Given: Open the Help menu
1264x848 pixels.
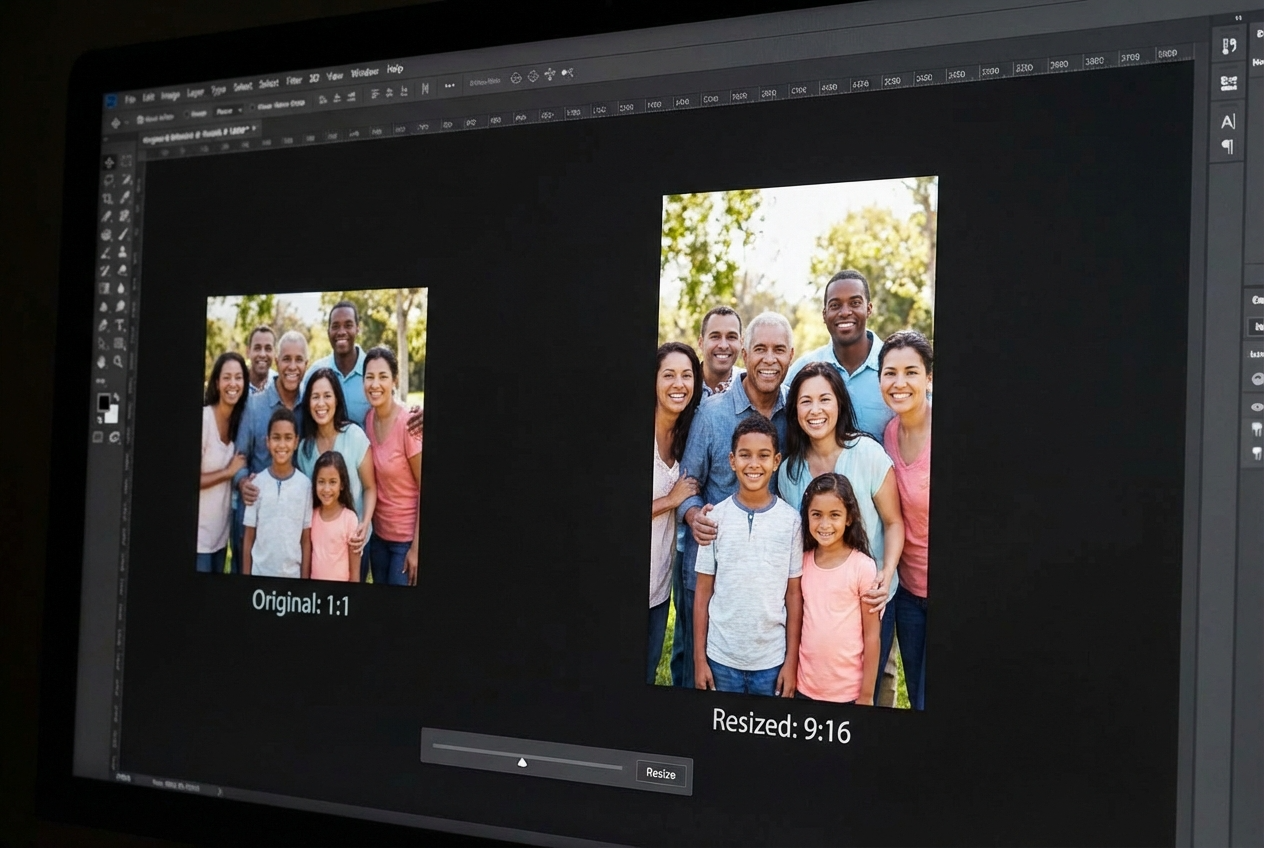Looking at the screenshot, I should (x=395, y=69).
